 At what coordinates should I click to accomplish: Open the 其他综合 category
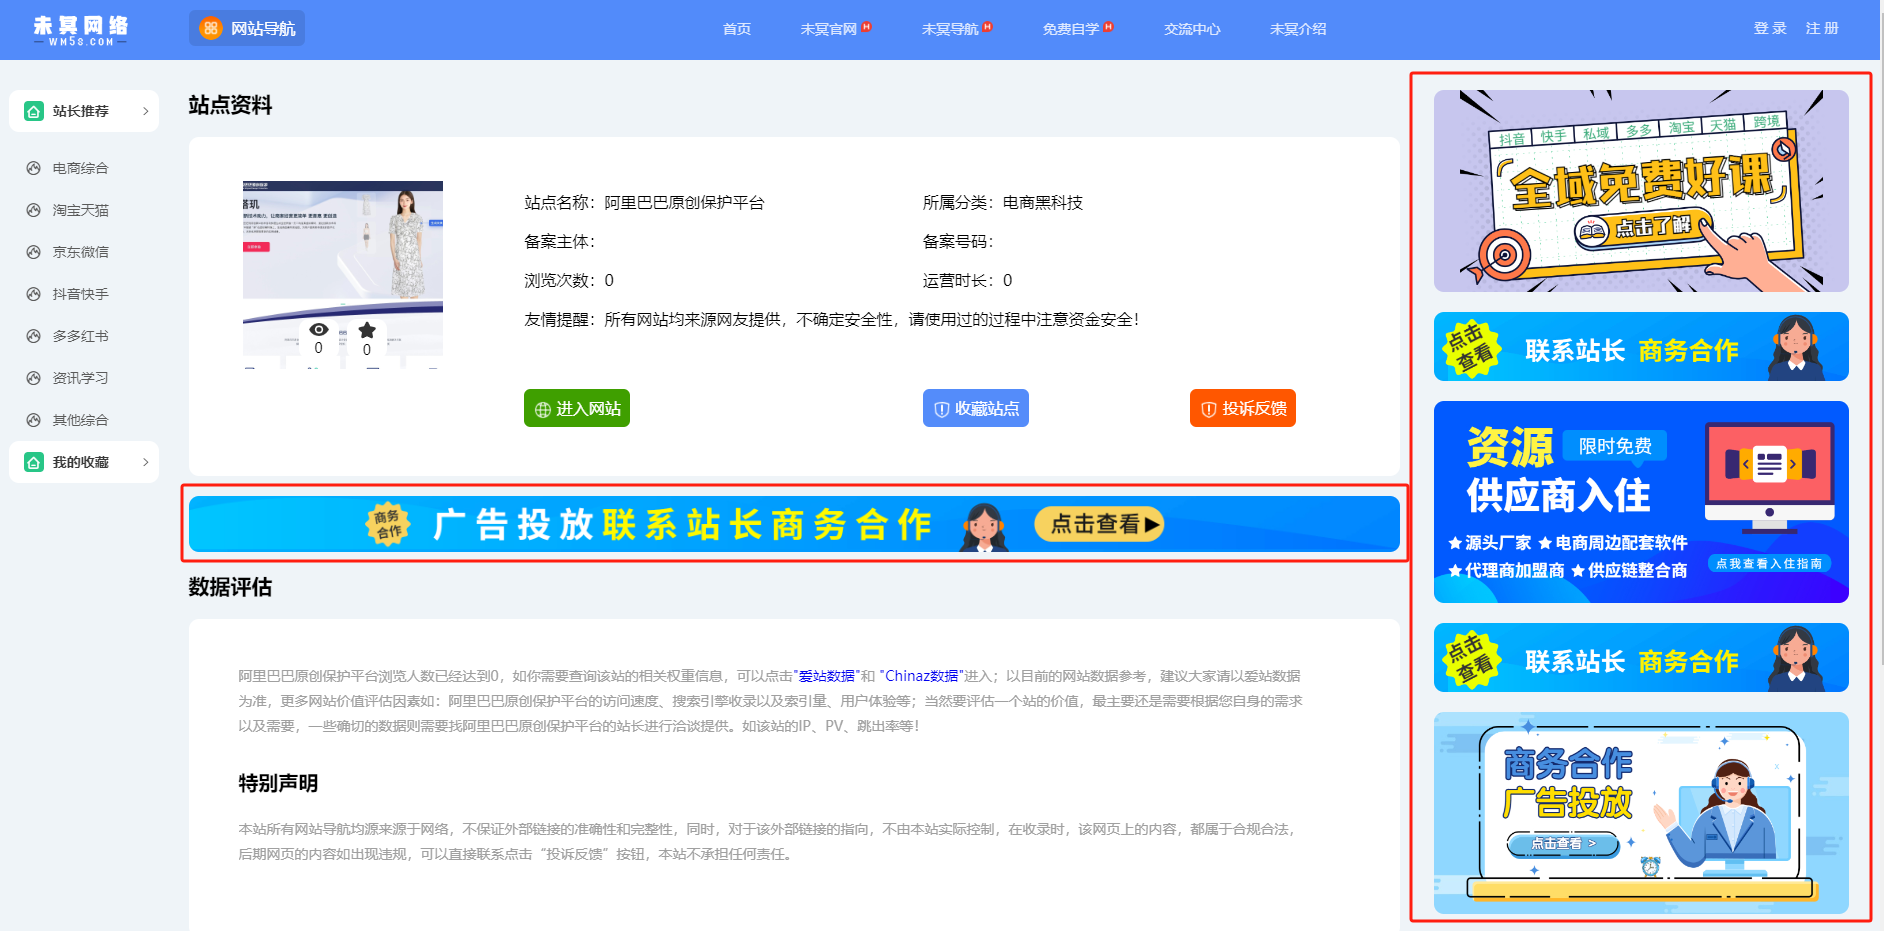pos(81,420)
